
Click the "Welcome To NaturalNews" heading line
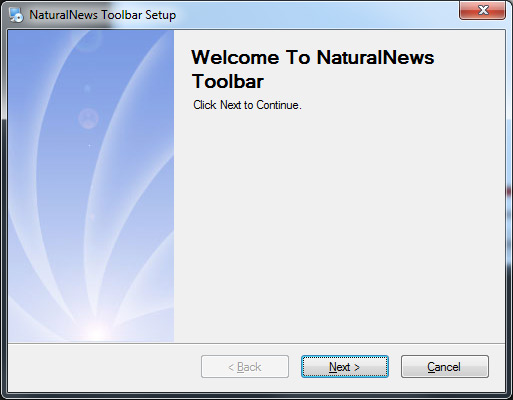pyautogui.click(x=313, y=57)
